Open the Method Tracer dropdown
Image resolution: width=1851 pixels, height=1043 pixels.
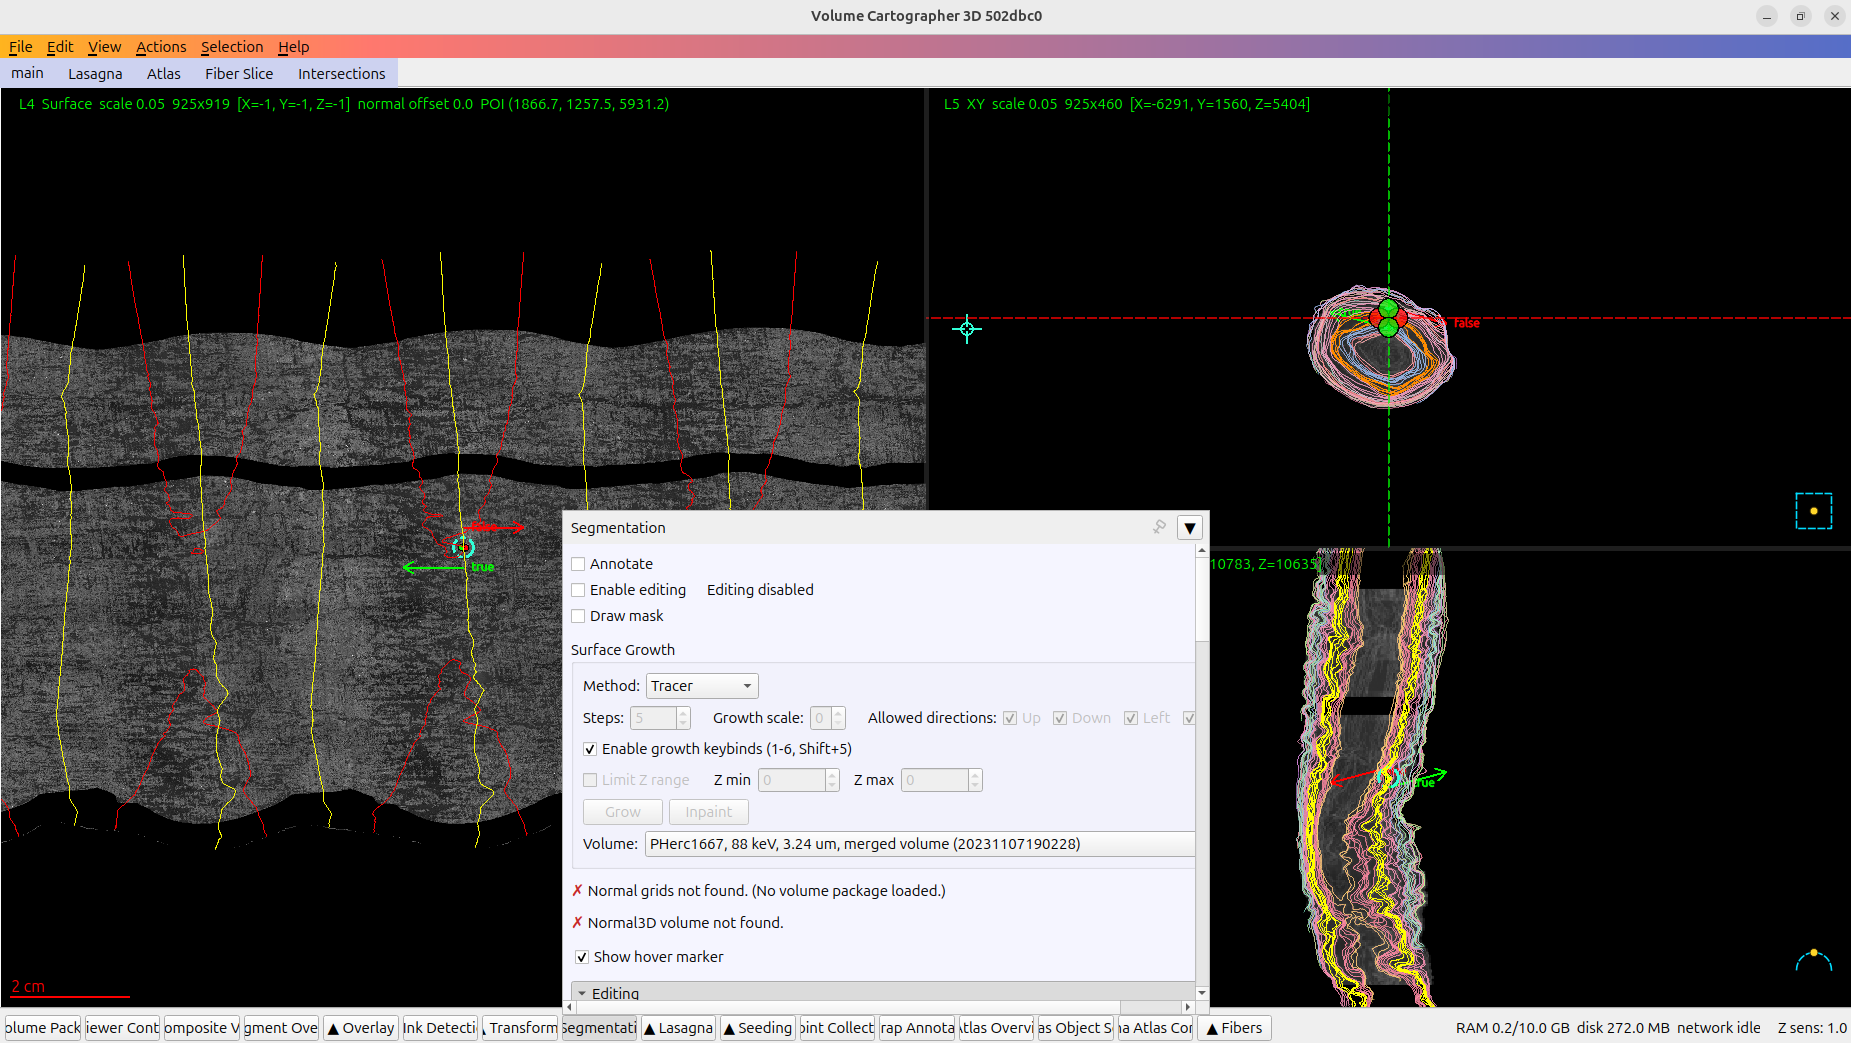click(x=702, y=686)
